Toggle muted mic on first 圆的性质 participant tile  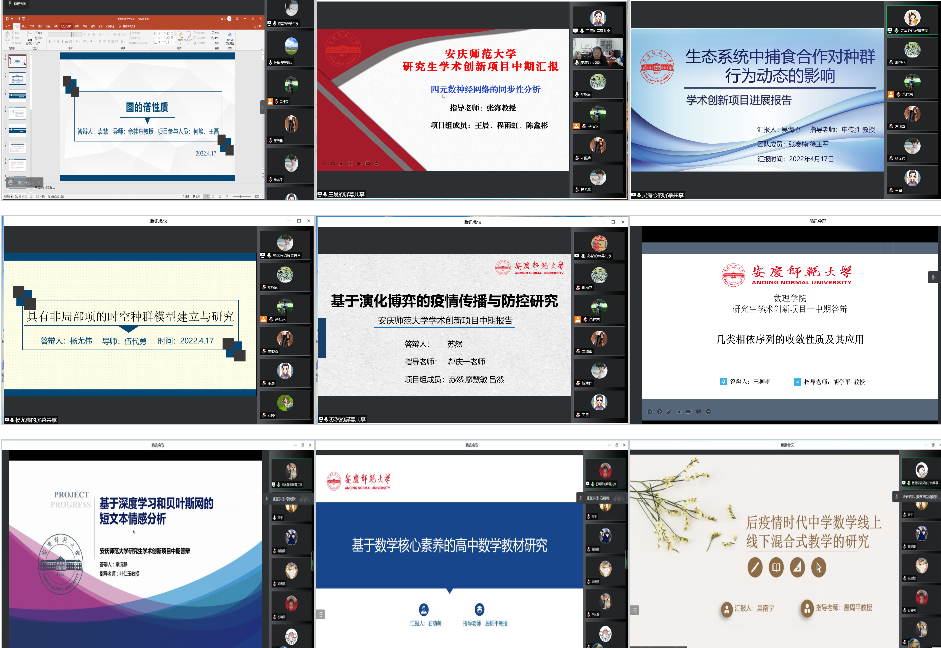[273, 23]
